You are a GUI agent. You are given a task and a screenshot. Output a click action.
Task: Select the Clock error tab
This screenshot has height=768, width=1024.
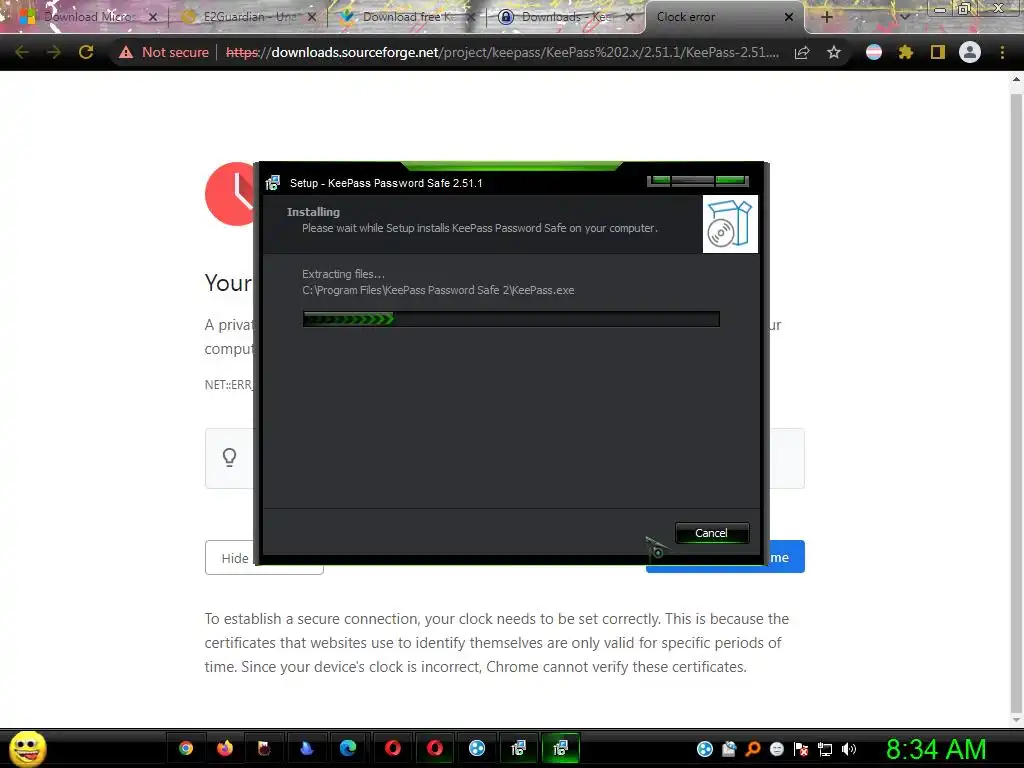(686, 17)
